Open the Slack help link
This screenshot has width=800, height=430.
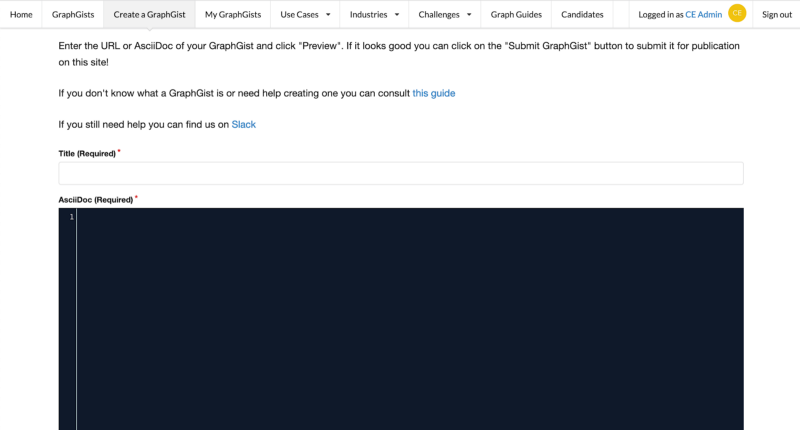243,124
